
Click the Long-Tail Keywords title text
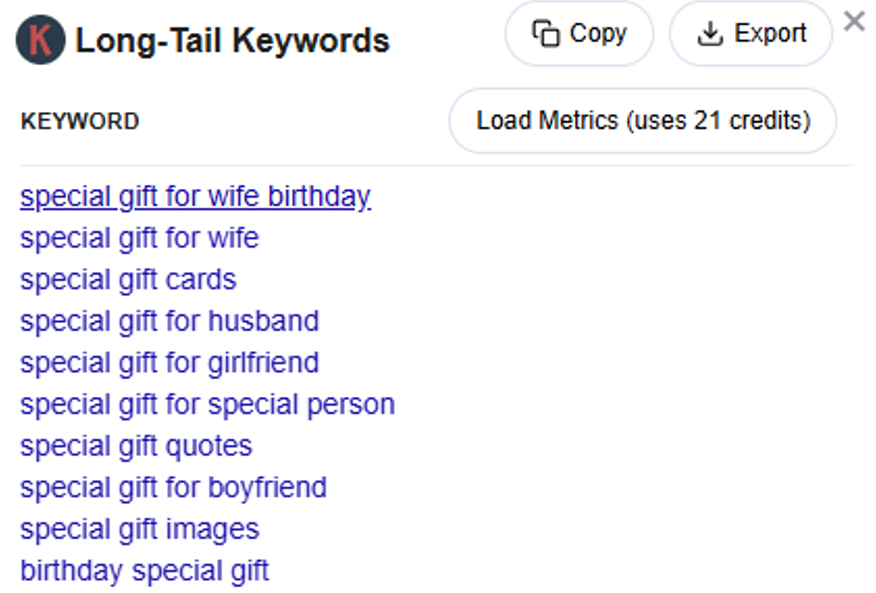[x=233, y=41]
